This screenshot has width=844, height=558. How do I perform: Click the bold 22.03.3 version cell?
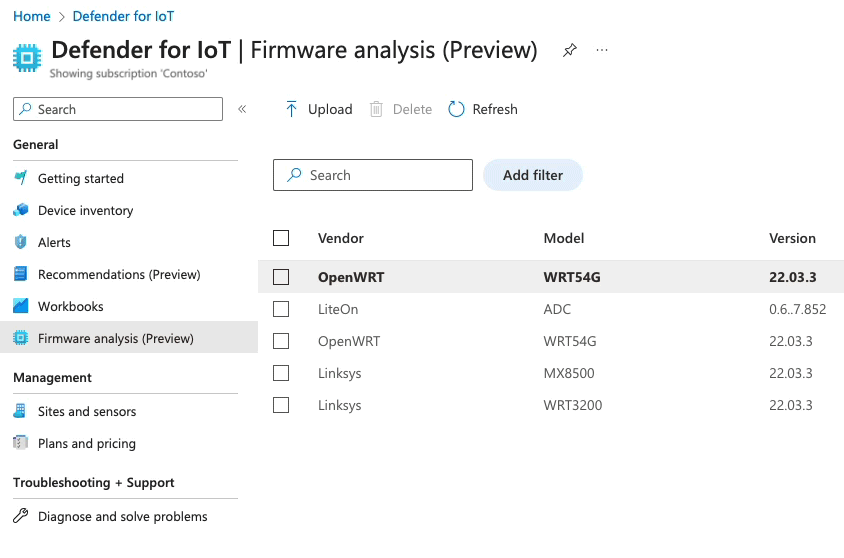(792, 277)
